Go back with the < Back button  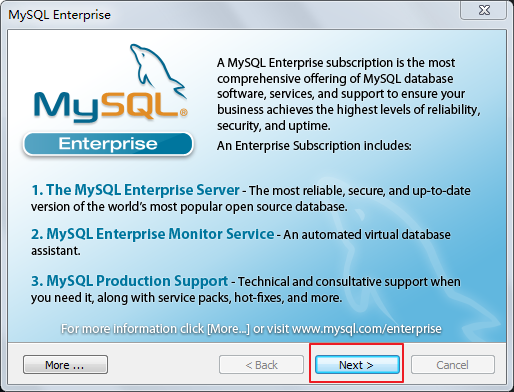pyautogui.click(x=261, y=365)
